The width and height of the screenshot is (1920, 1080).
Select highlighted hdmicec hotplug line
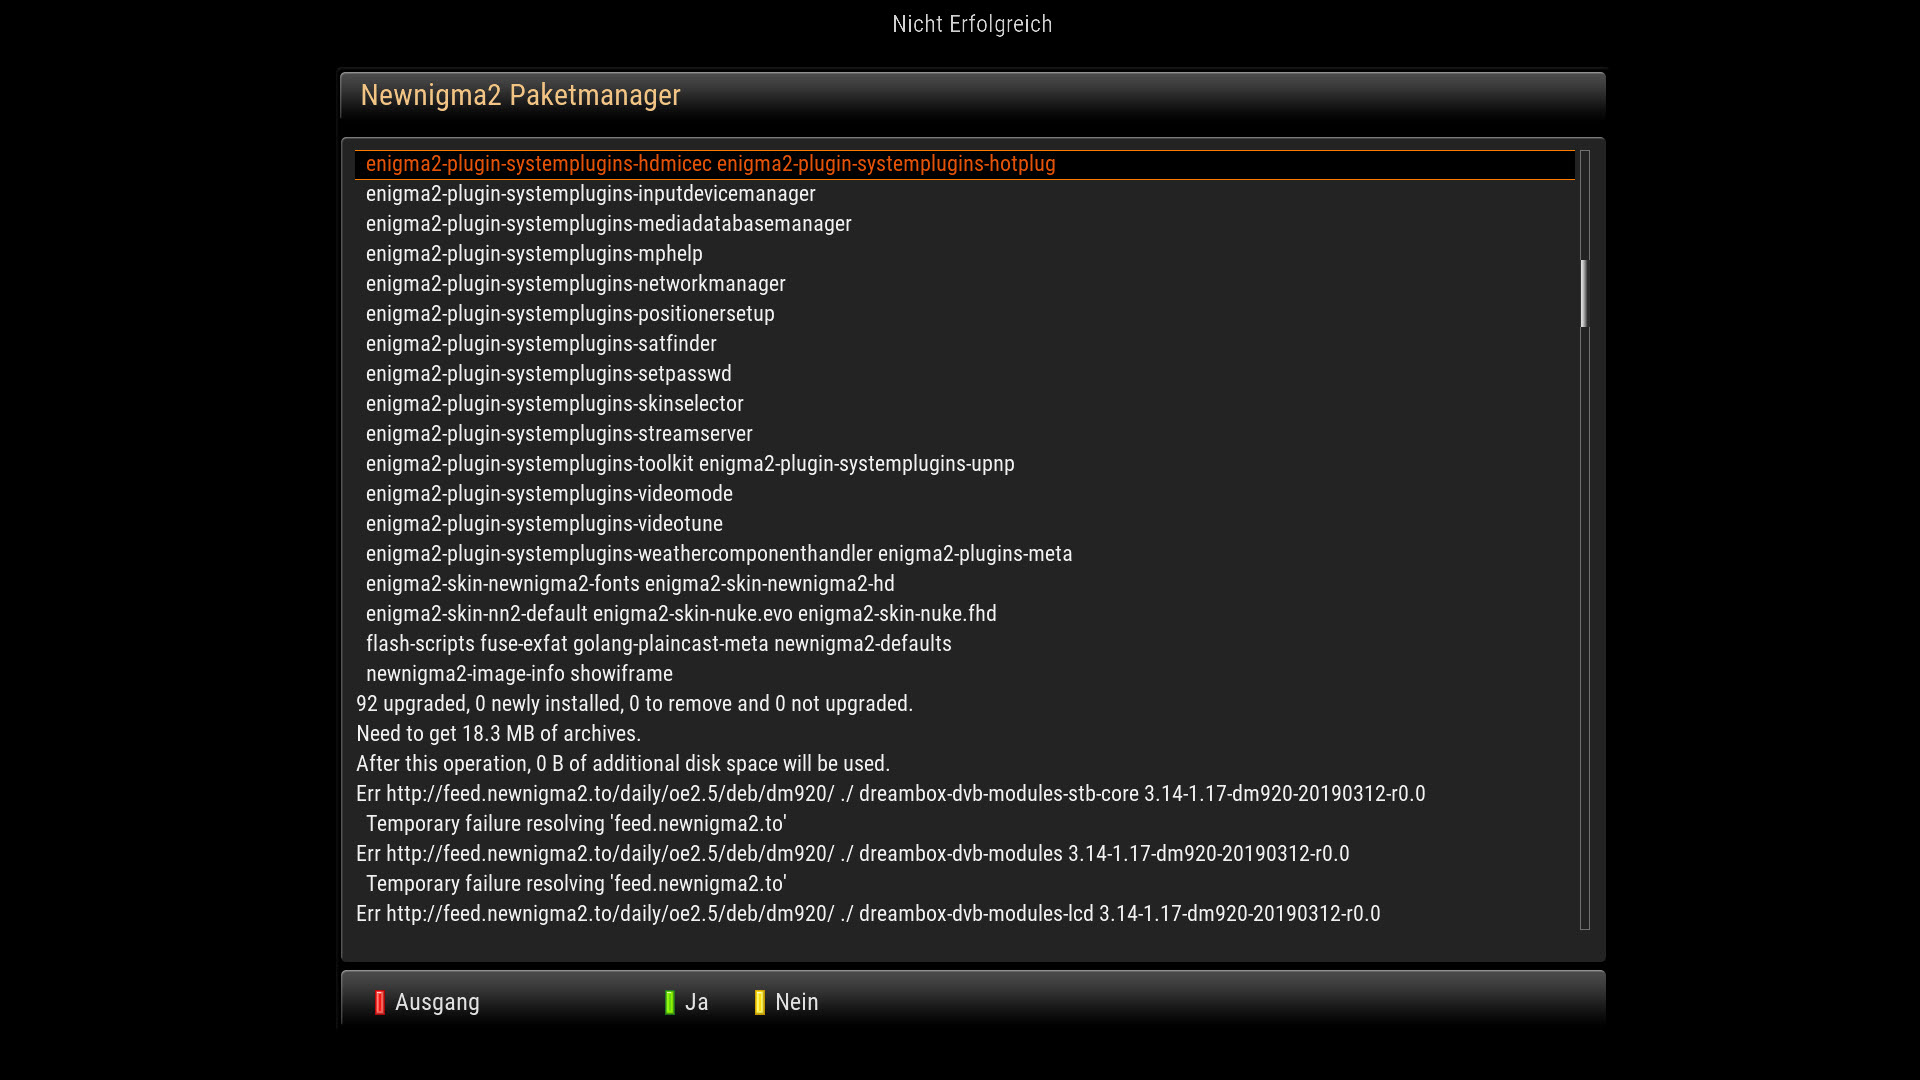pos(710,164)
